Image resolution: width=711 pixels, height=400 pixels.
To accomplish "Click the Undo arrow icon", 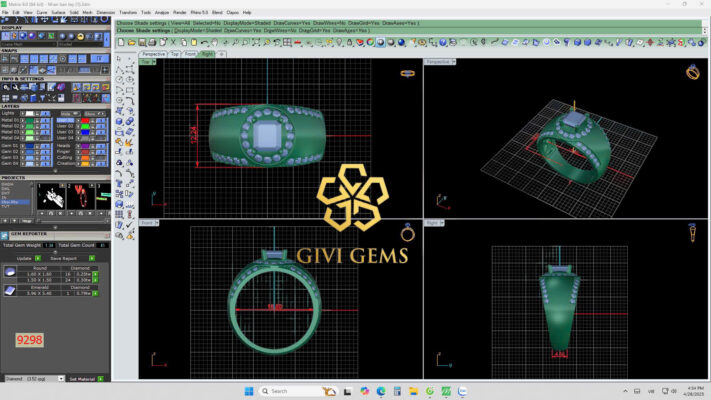I will (x=205, y=43).
